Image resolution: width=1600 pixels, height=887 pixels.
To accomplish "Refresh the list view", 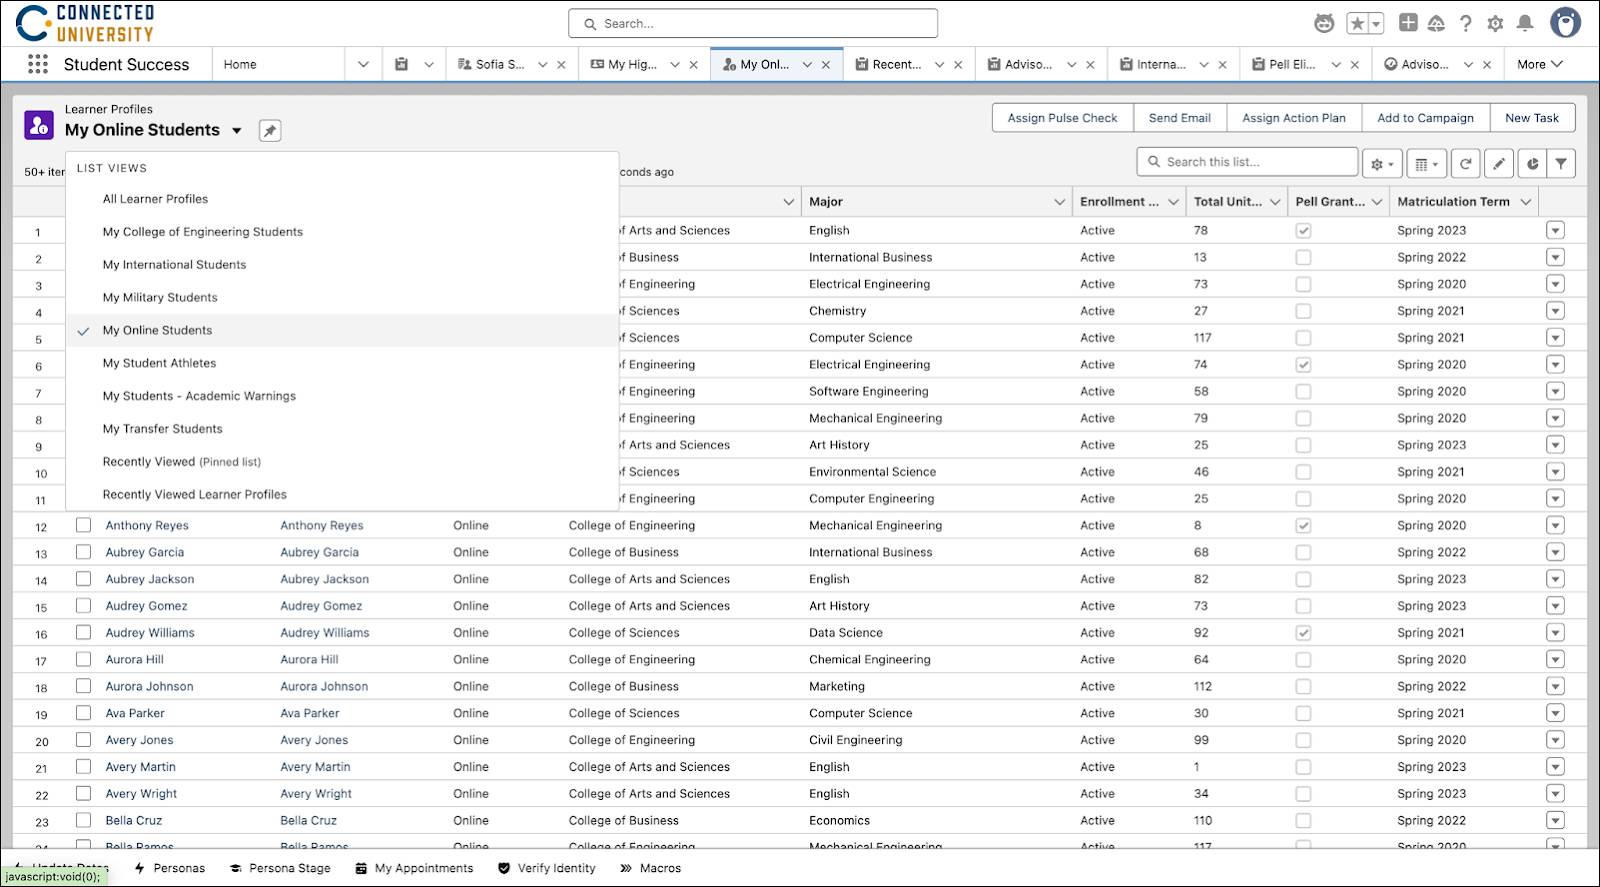I will (1466, 164).
